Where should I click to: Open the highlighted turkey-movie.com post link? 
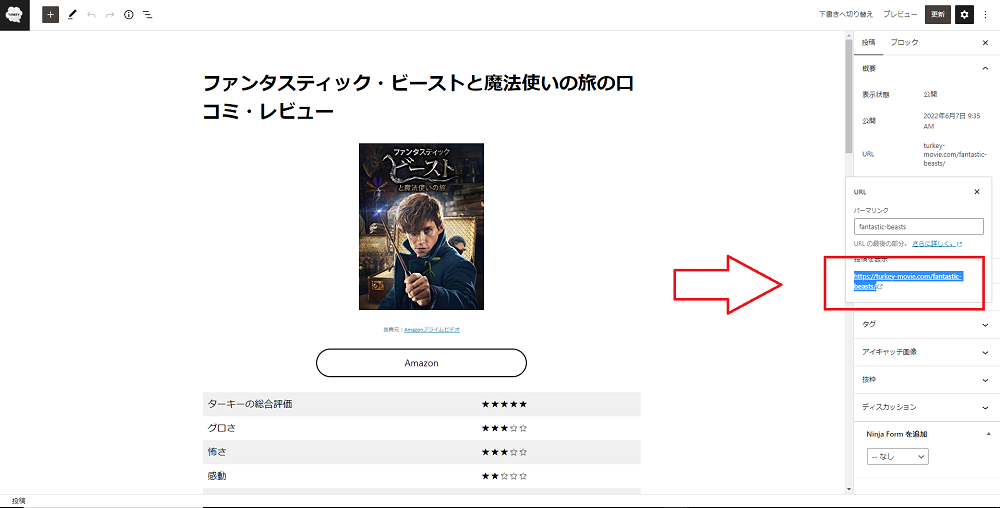[x=908, y=281]
